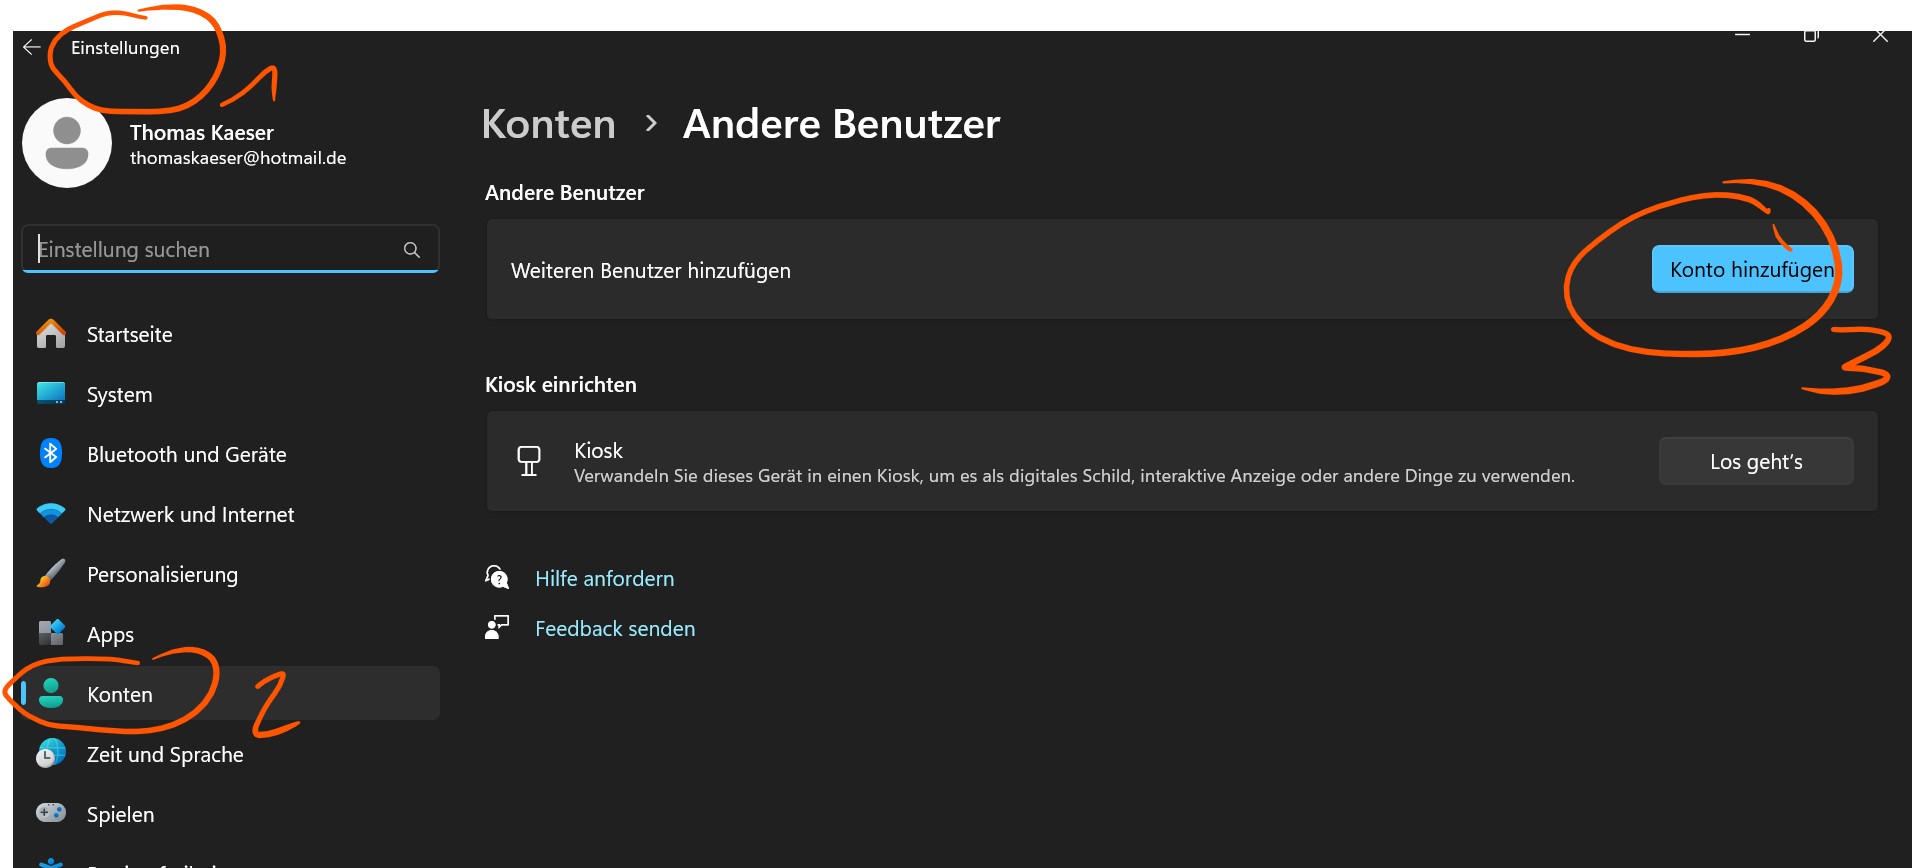Select Konten in the sidebar
This screenshot has height=868, width=1912.
click(x=120, y=694)
